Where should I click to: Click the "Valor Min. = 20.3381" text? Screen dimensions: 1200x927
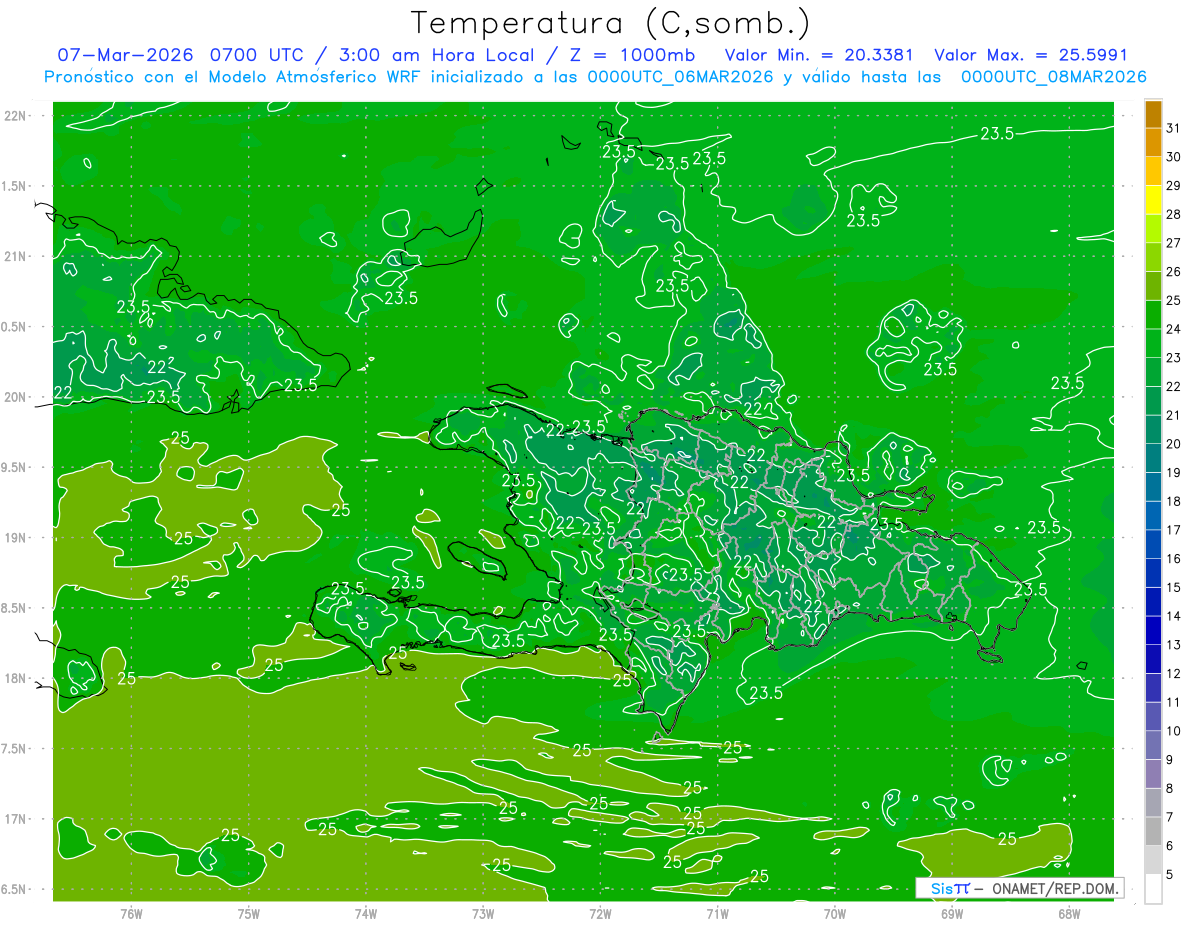[x=819, y=55]
